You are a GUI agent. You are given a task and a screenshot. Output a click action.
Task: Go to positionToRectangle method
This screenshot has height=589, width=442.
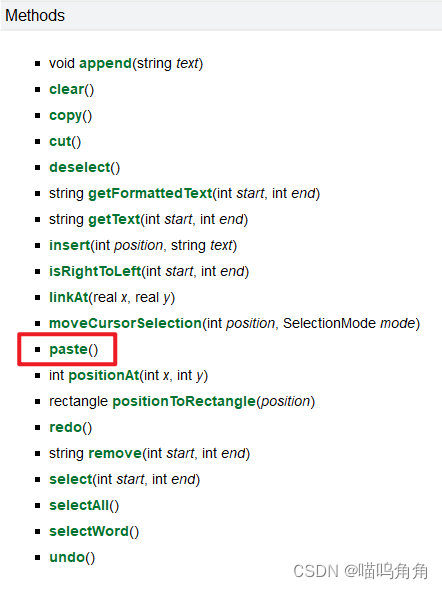pyautogui.click(x=184, y=401)
